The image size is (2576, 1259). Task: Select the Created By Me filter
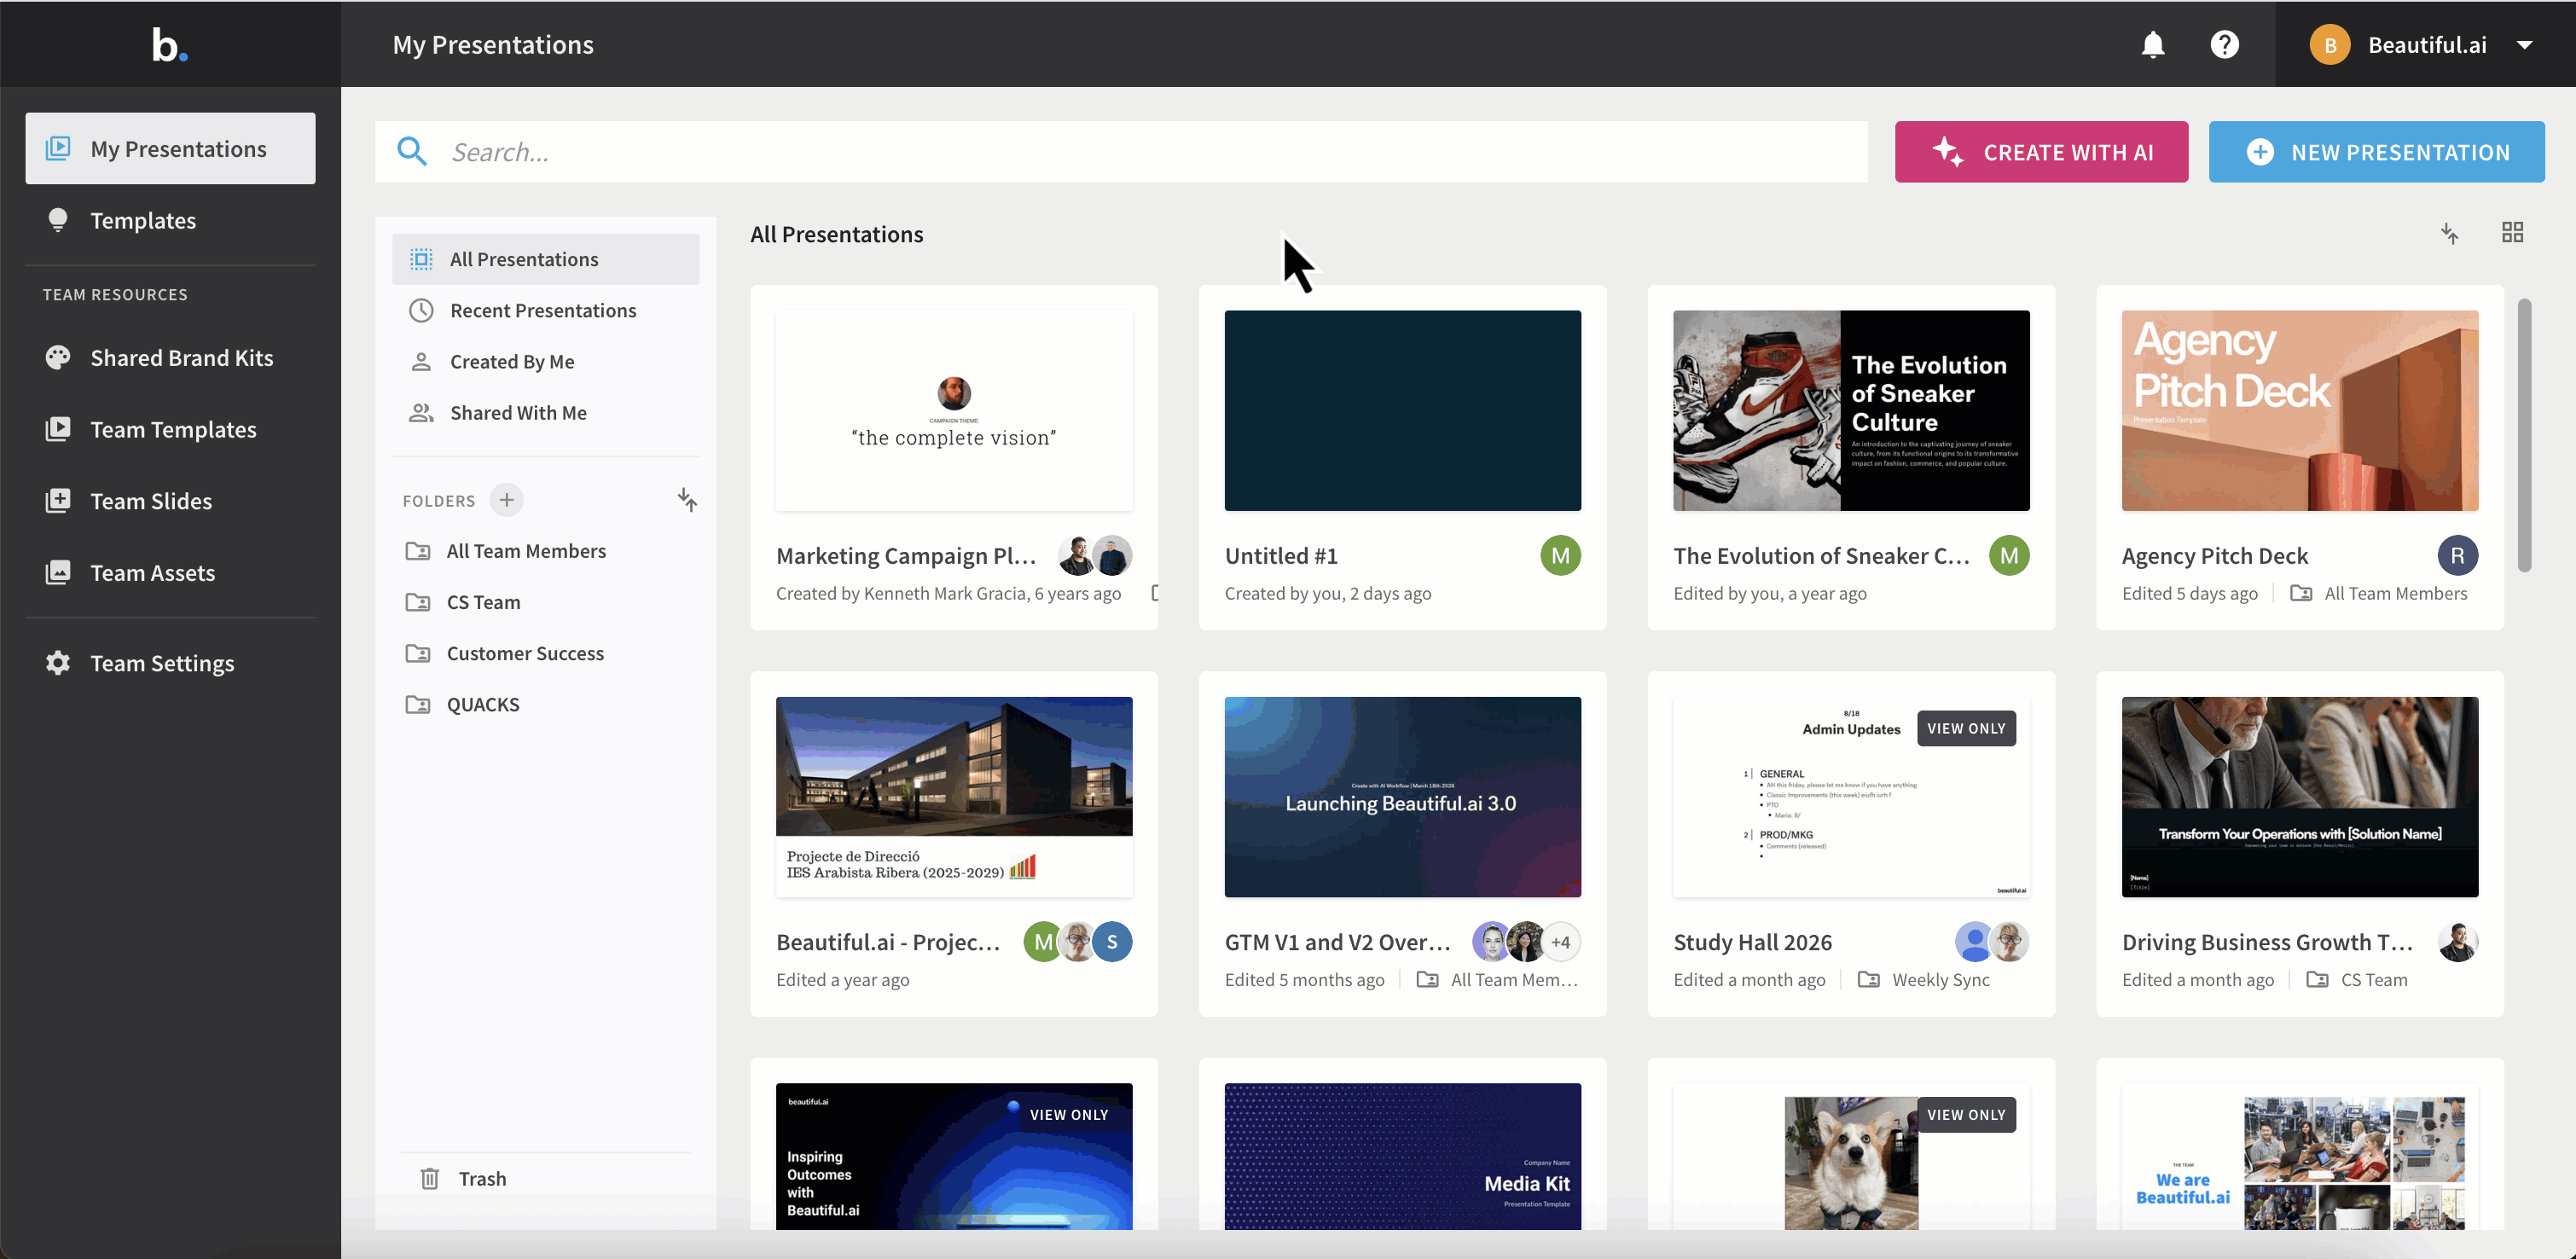coord(545,361)
